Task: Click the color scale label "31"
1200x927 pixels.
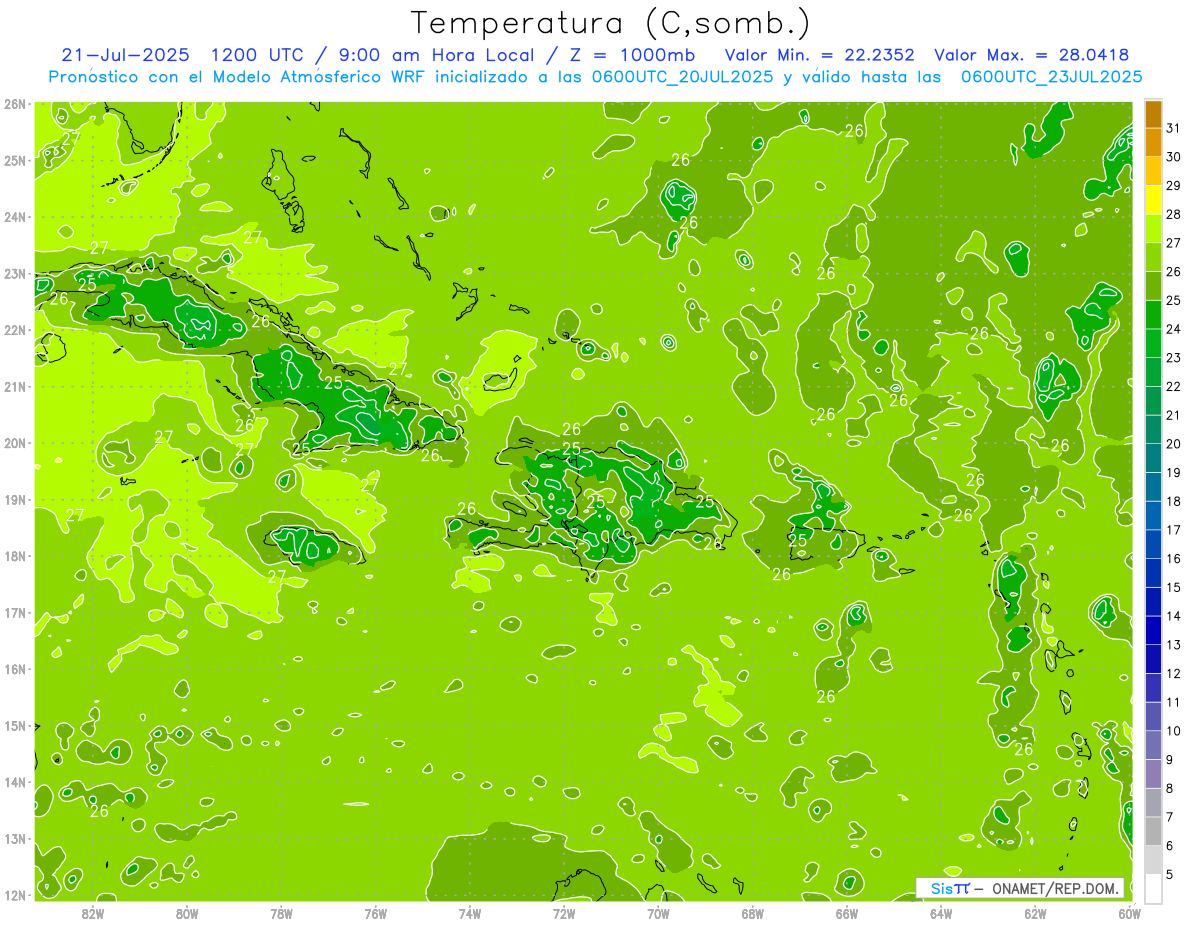Action: [x=1174, y=129]
